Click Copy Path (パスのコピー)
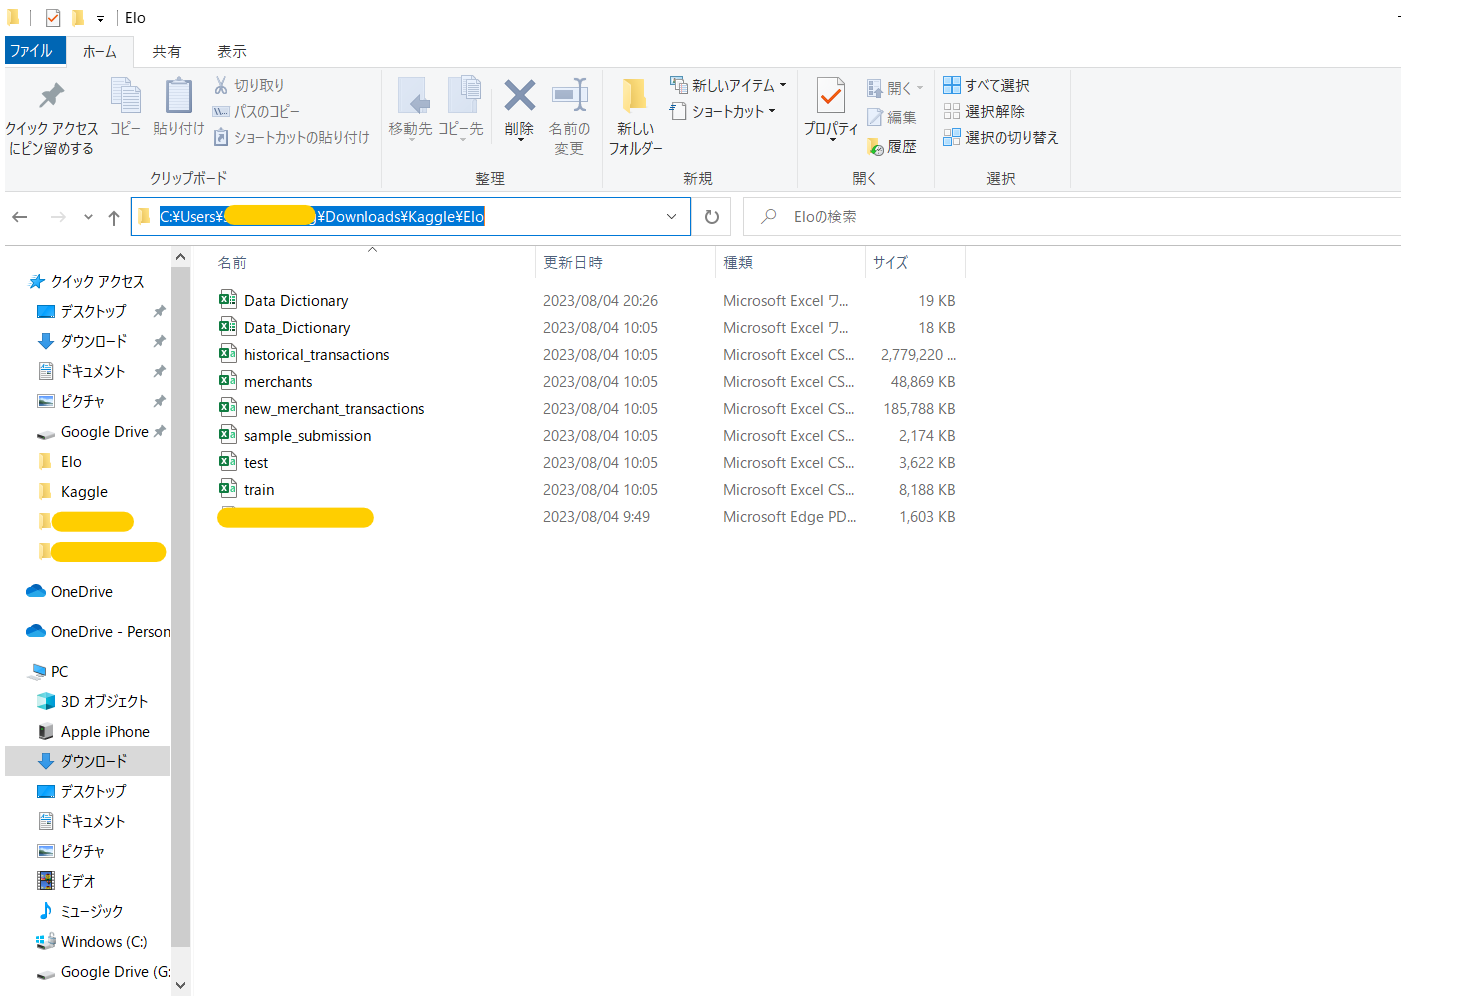This screenshot has height=1008, width=1468. tap(256, 111)
